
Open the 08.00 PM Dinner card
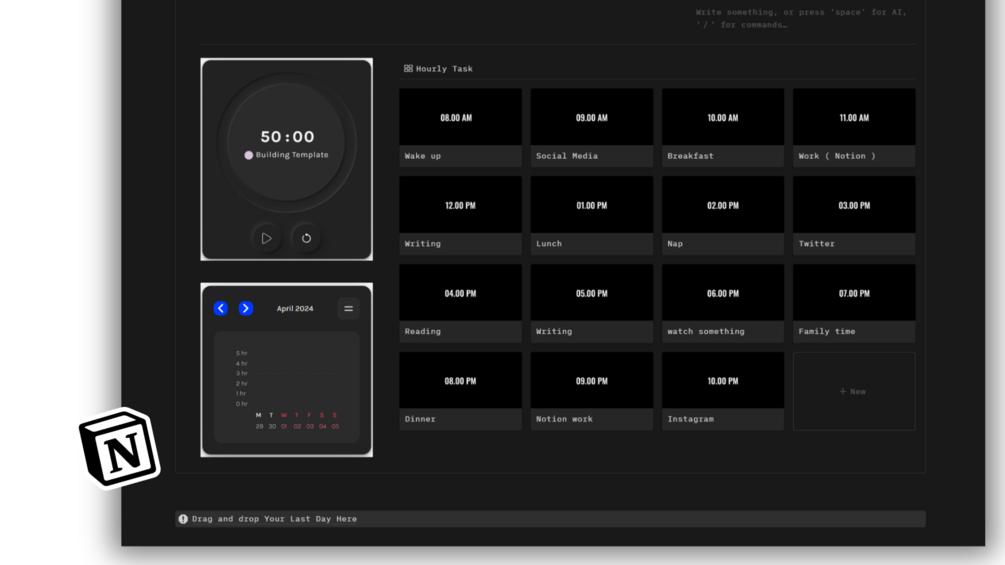(460, 391)
